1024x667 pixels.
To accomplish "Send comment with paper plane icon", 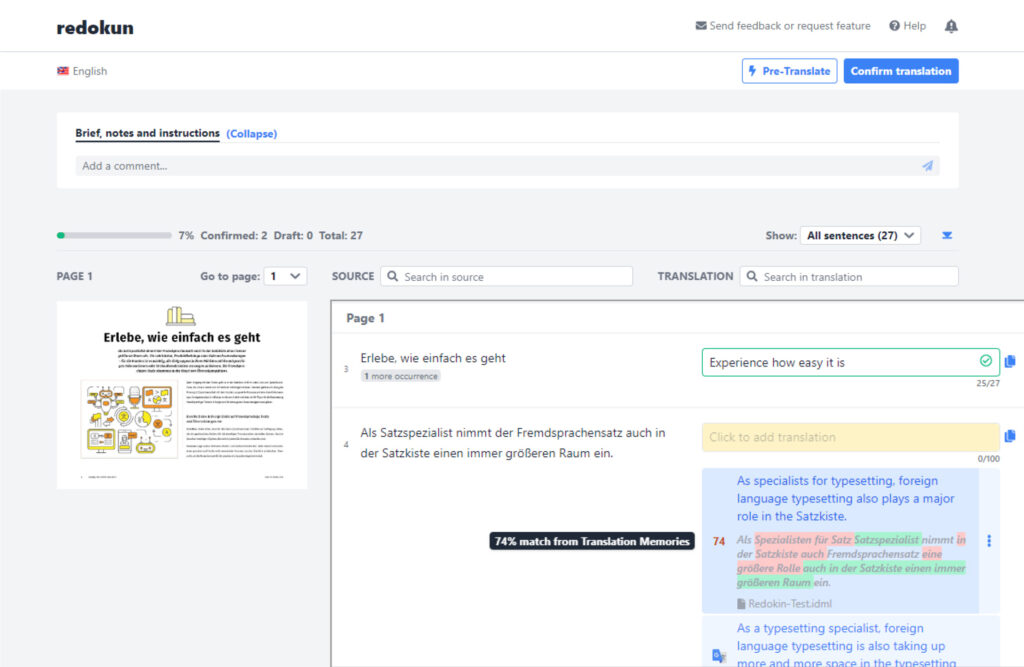I will click(x=928, y=166).
